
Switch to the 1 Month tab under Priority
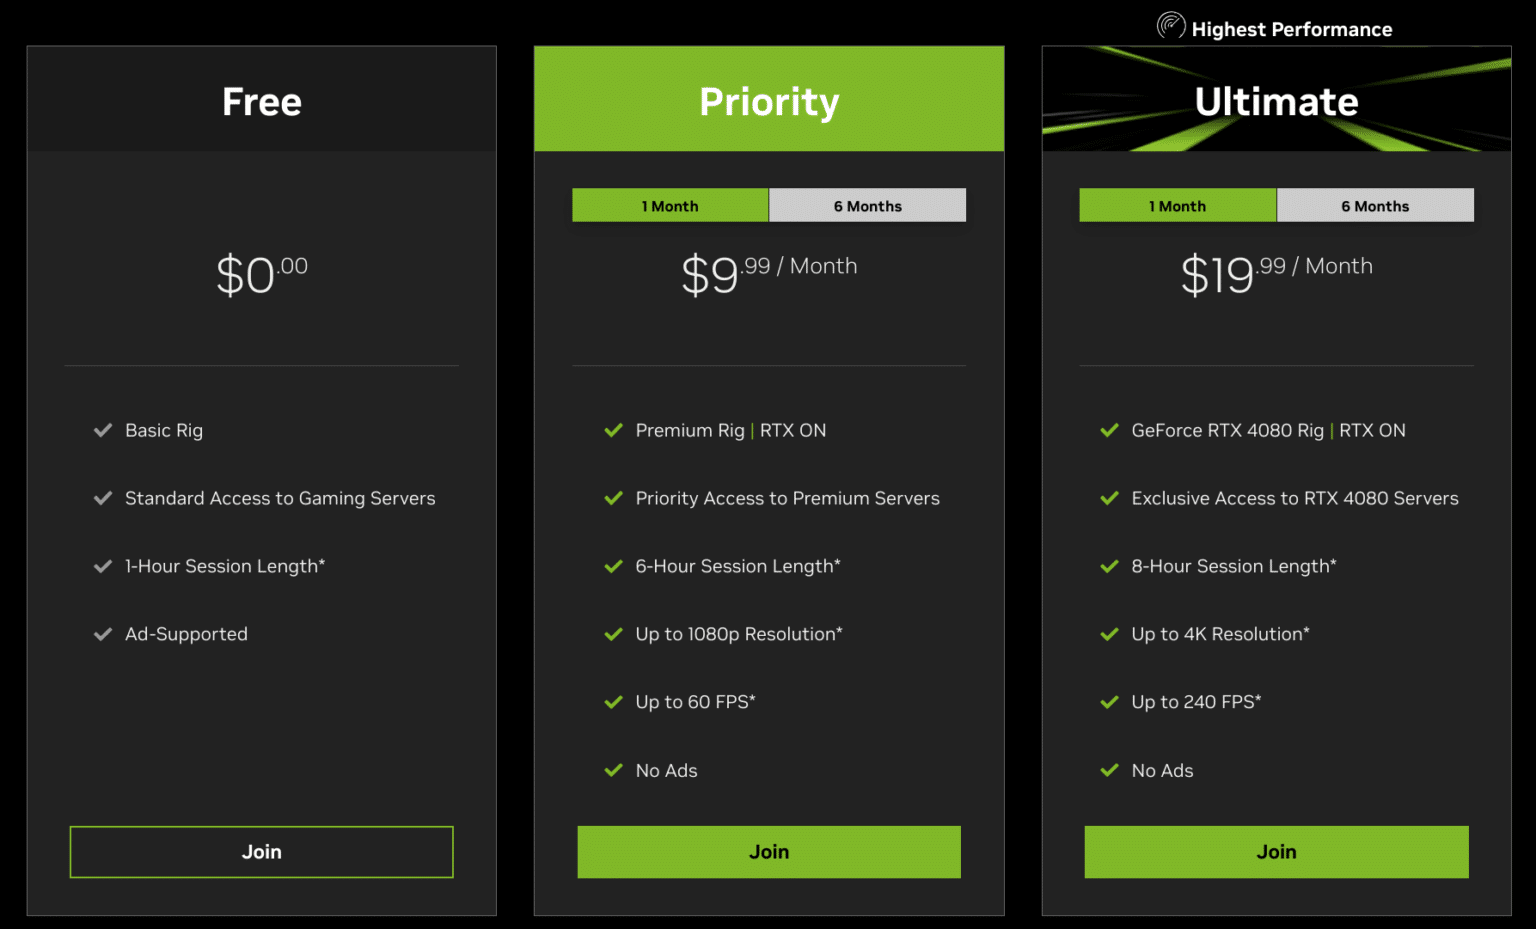[x=670, y=205]
